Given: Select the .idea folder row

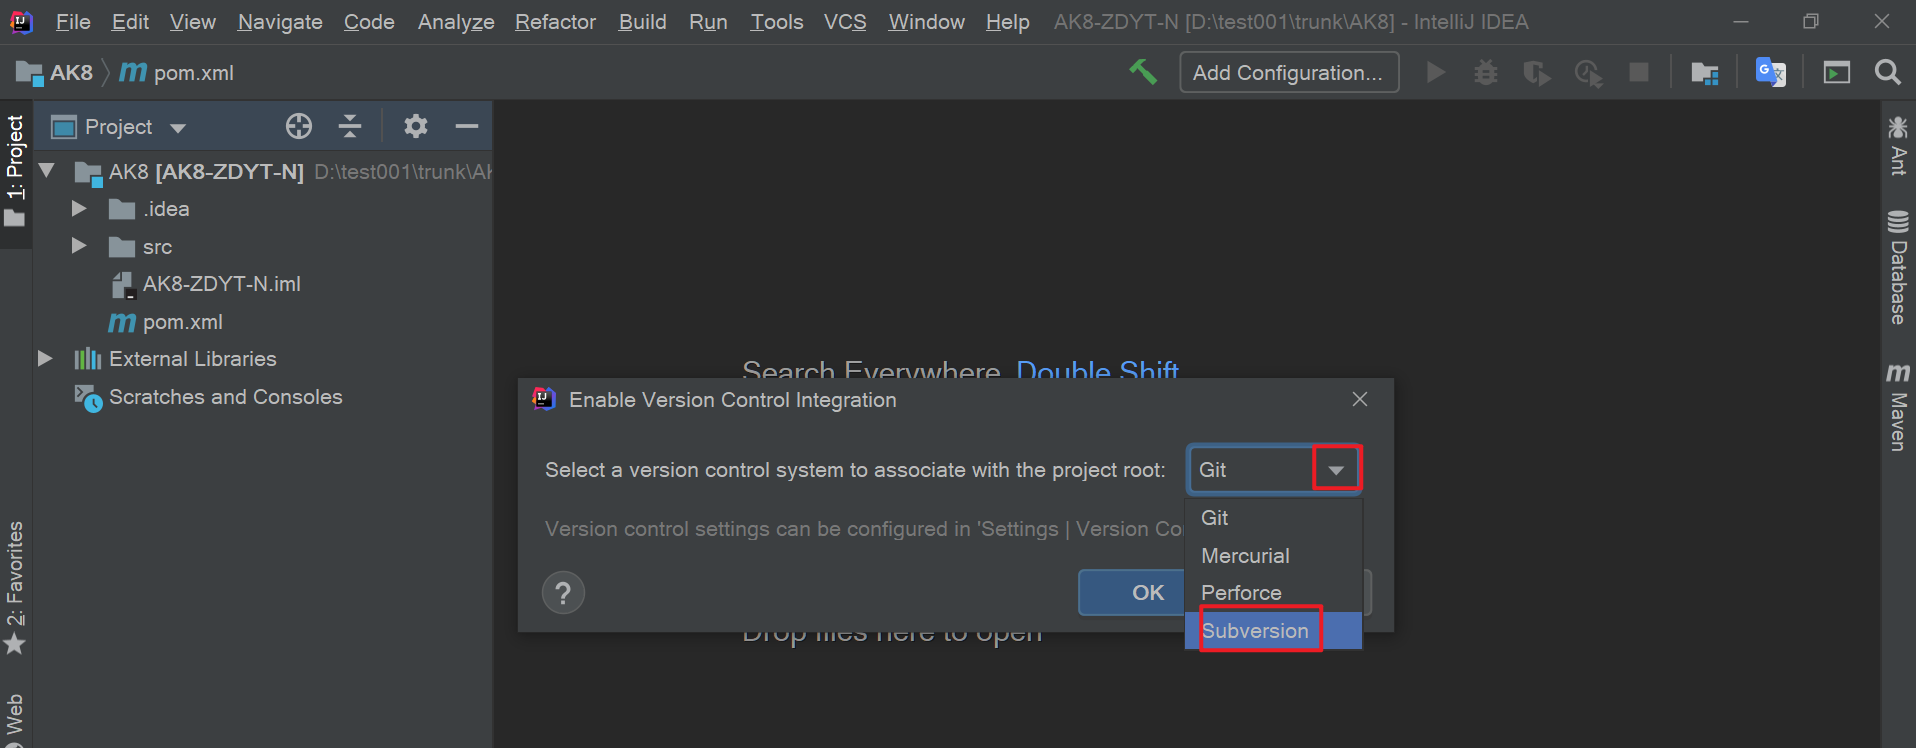Looking at the screenshot, I should 264,209.
